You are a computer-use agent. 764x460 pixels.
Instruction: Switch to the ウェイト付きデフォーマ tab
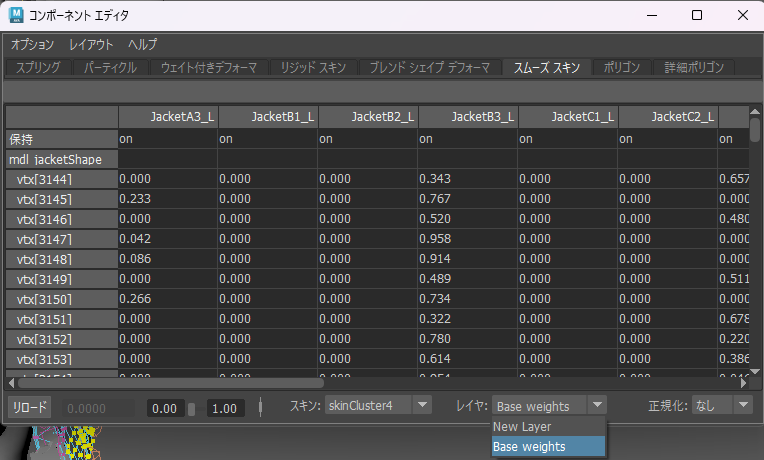(x=209, y=67)
